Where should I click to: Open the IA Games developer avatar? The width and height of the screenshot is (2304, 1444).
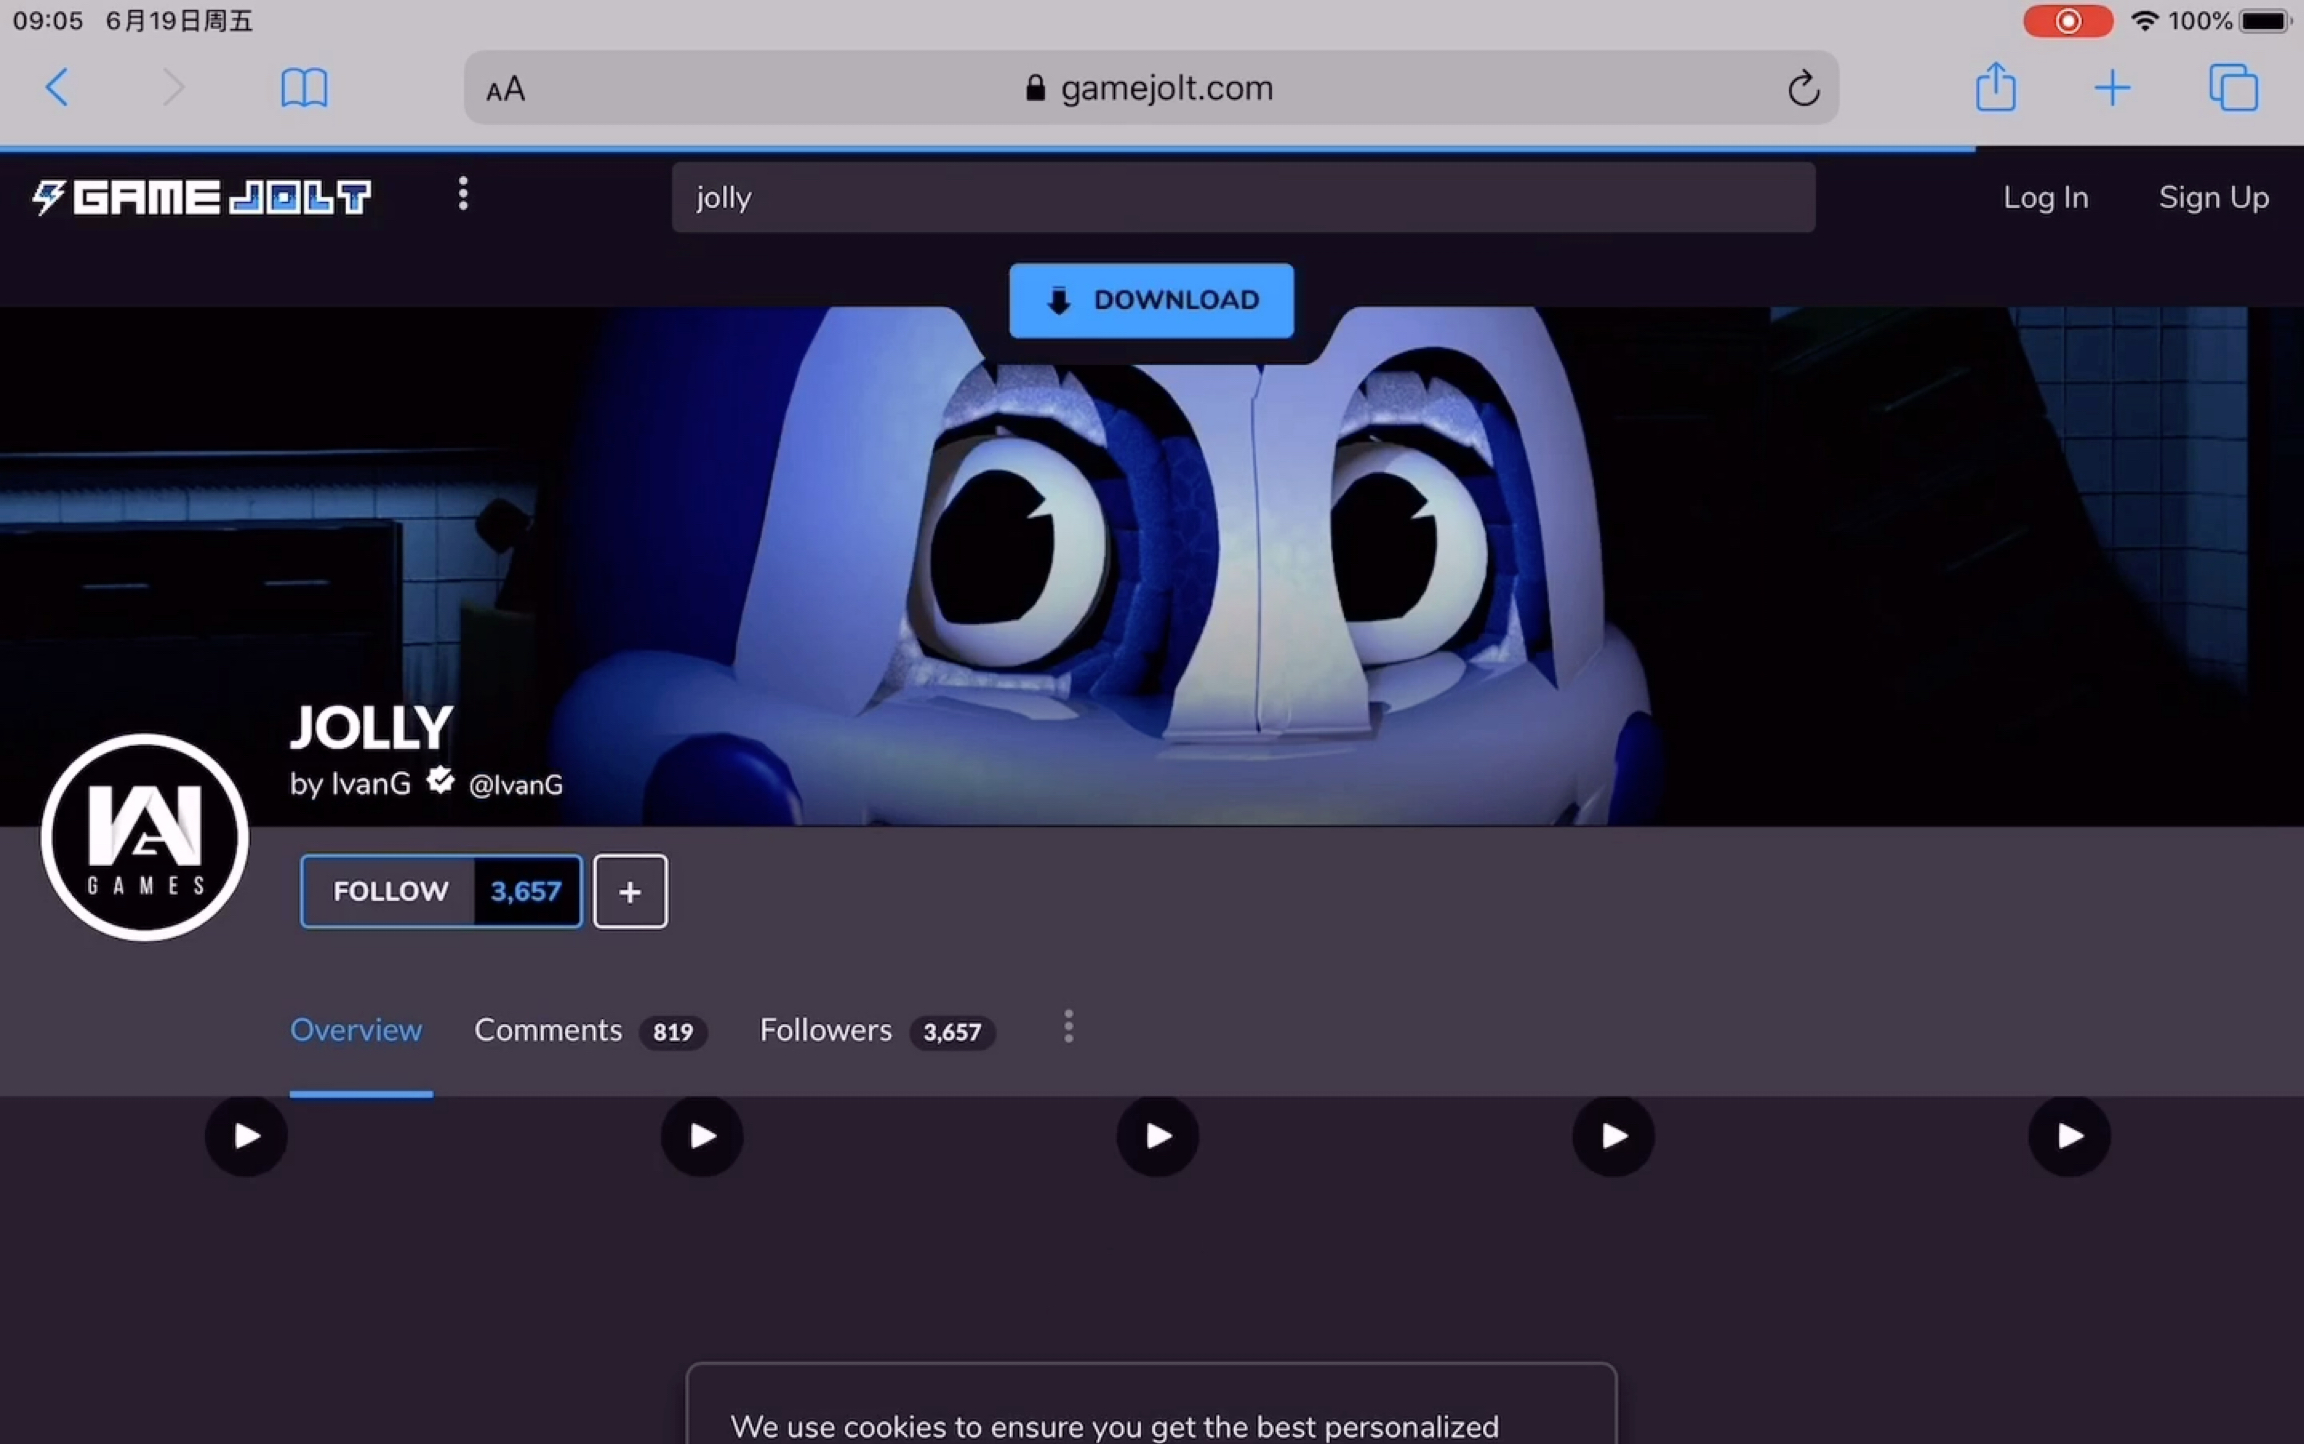pos(145,837)
